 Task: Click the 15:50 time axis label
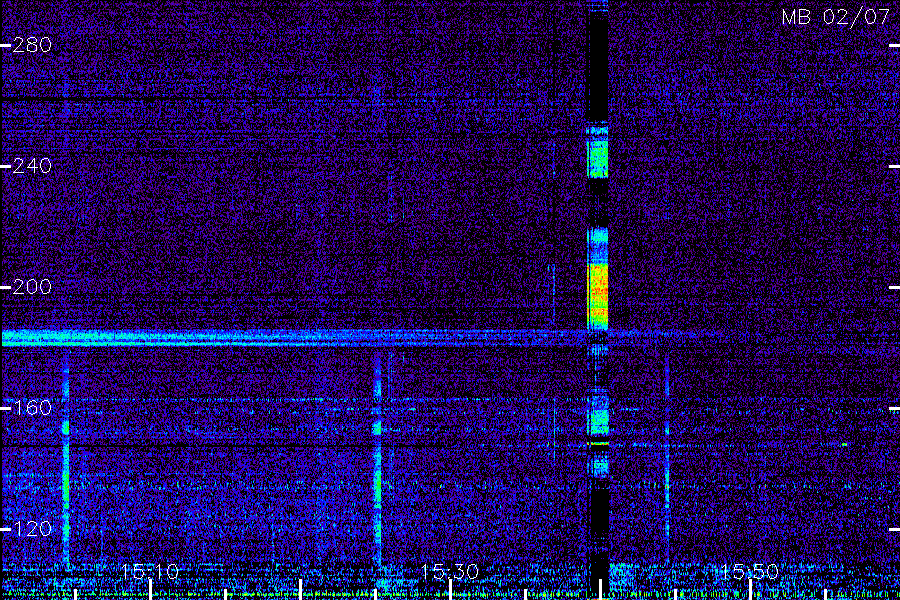coord(750,571)
